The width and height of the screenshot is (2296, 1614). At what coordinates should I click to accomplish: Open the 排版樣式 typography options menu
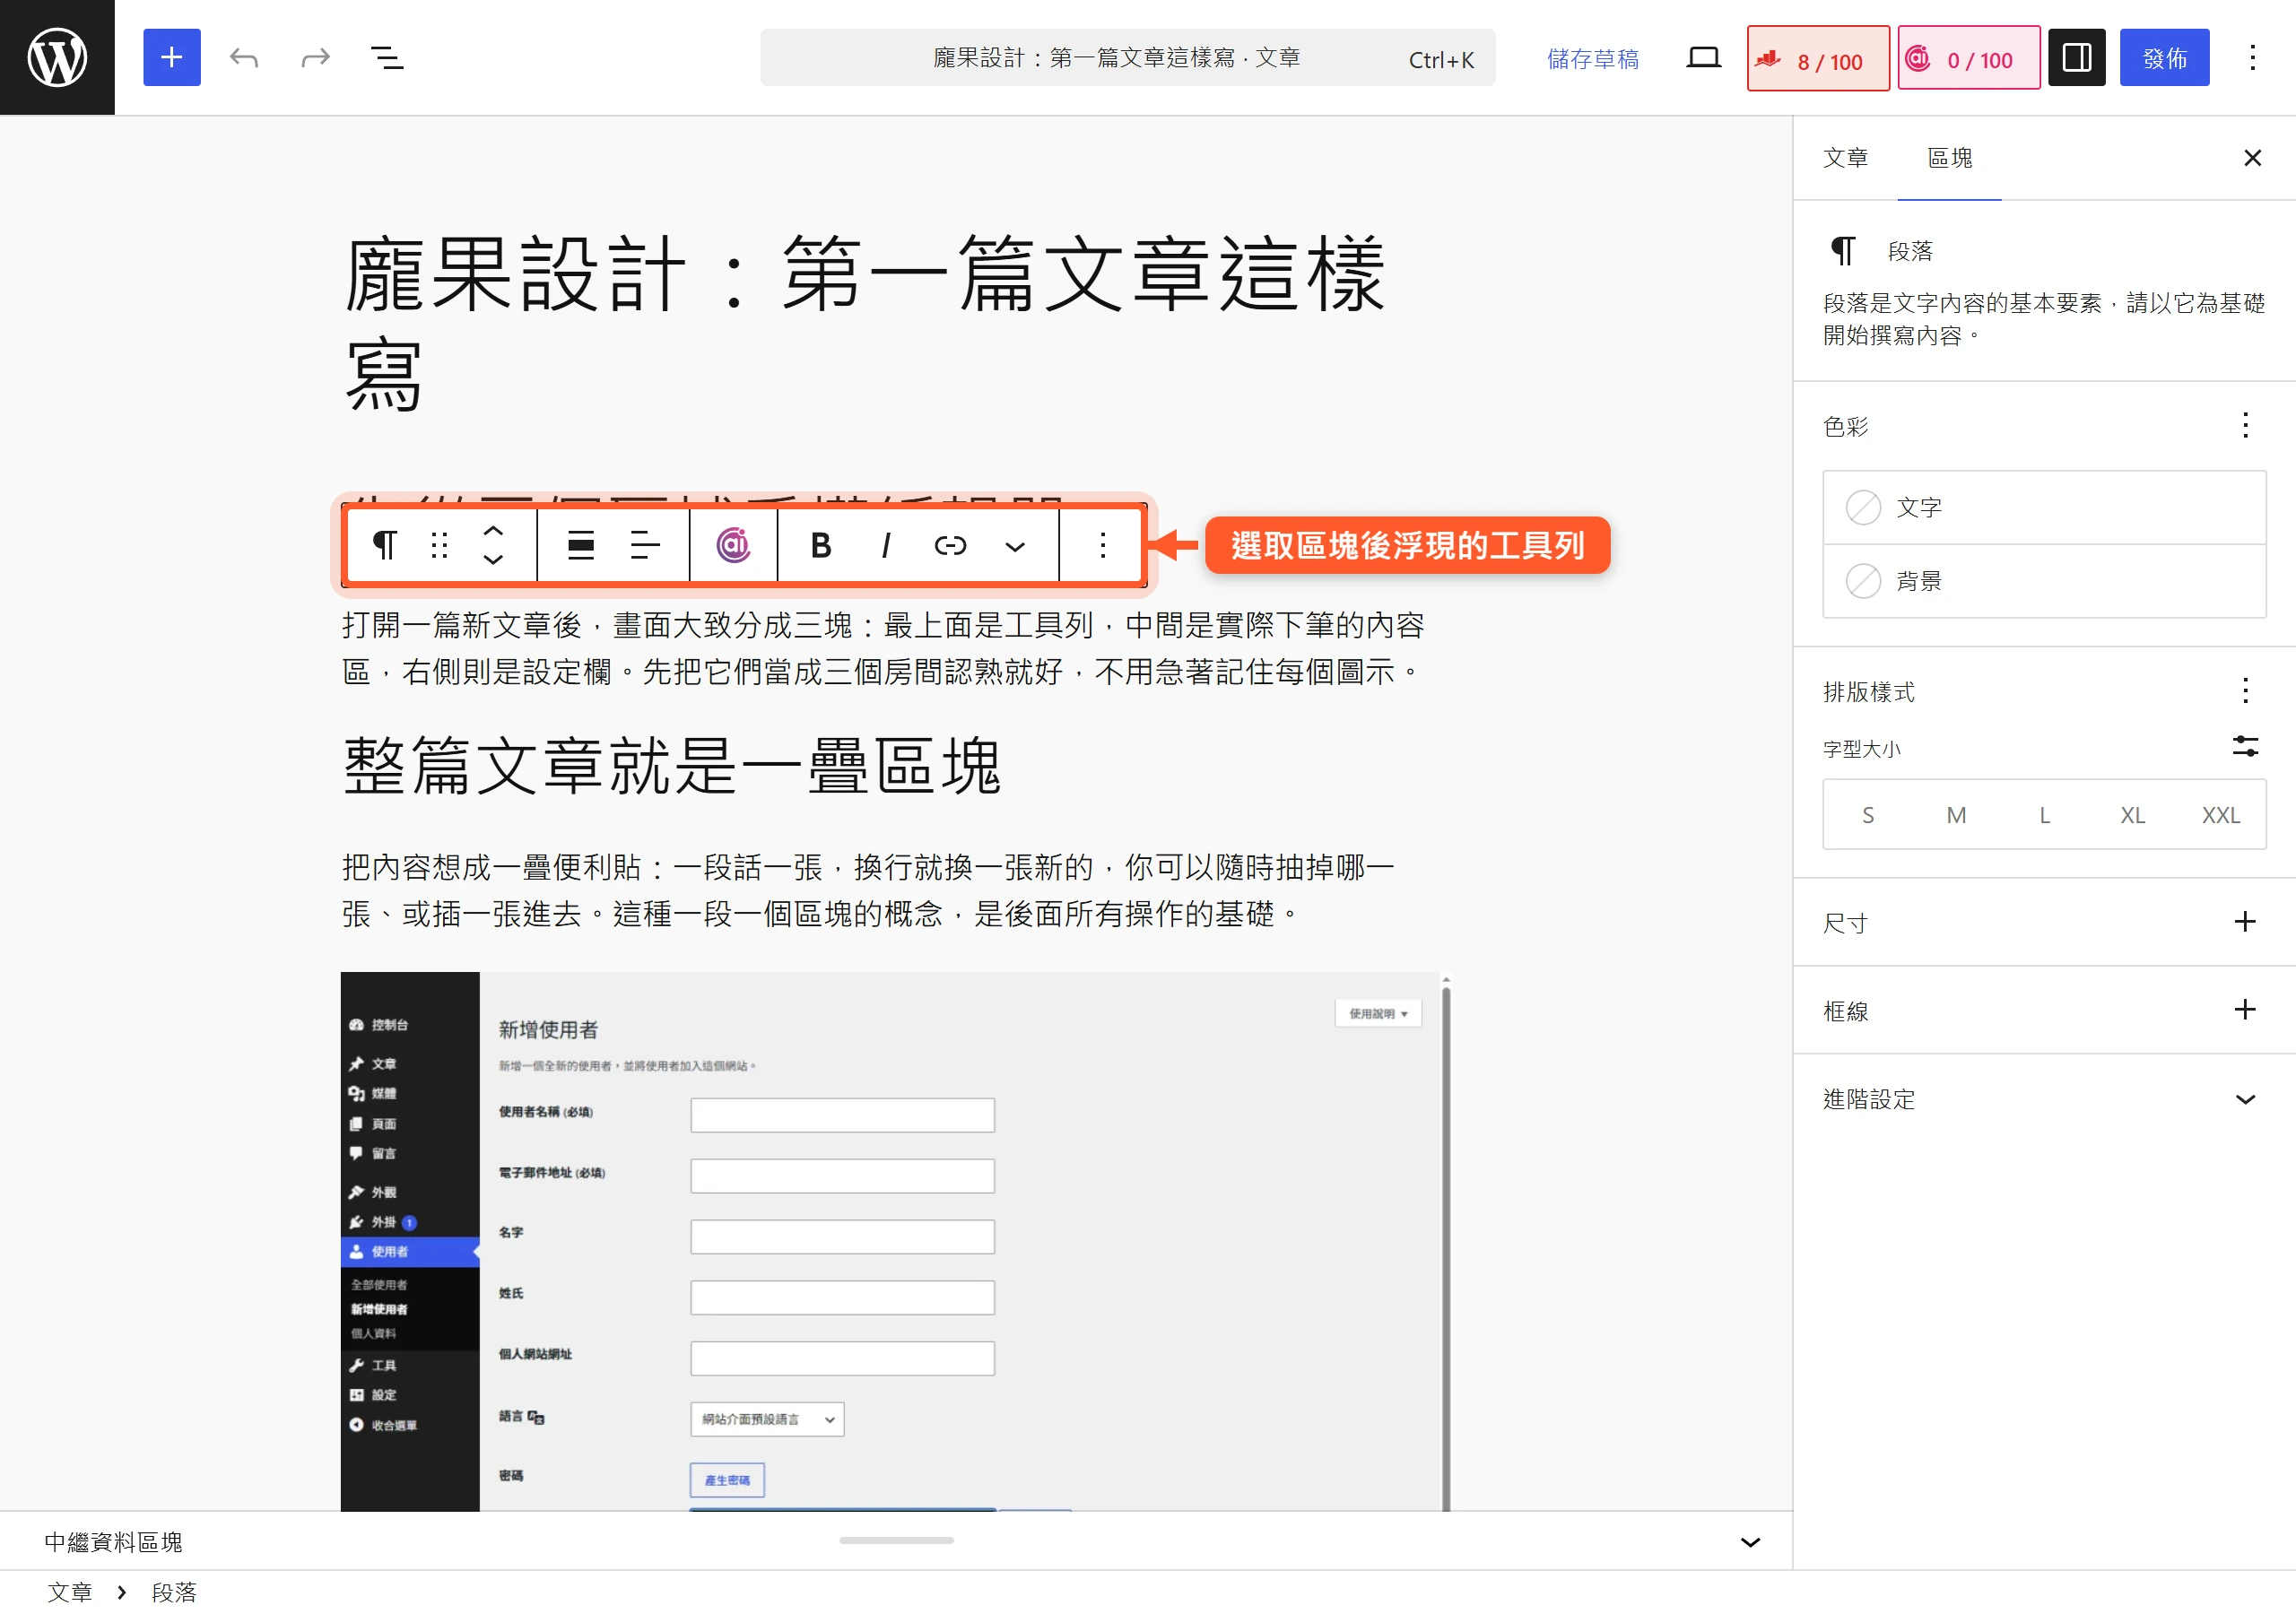(2245, 691)
